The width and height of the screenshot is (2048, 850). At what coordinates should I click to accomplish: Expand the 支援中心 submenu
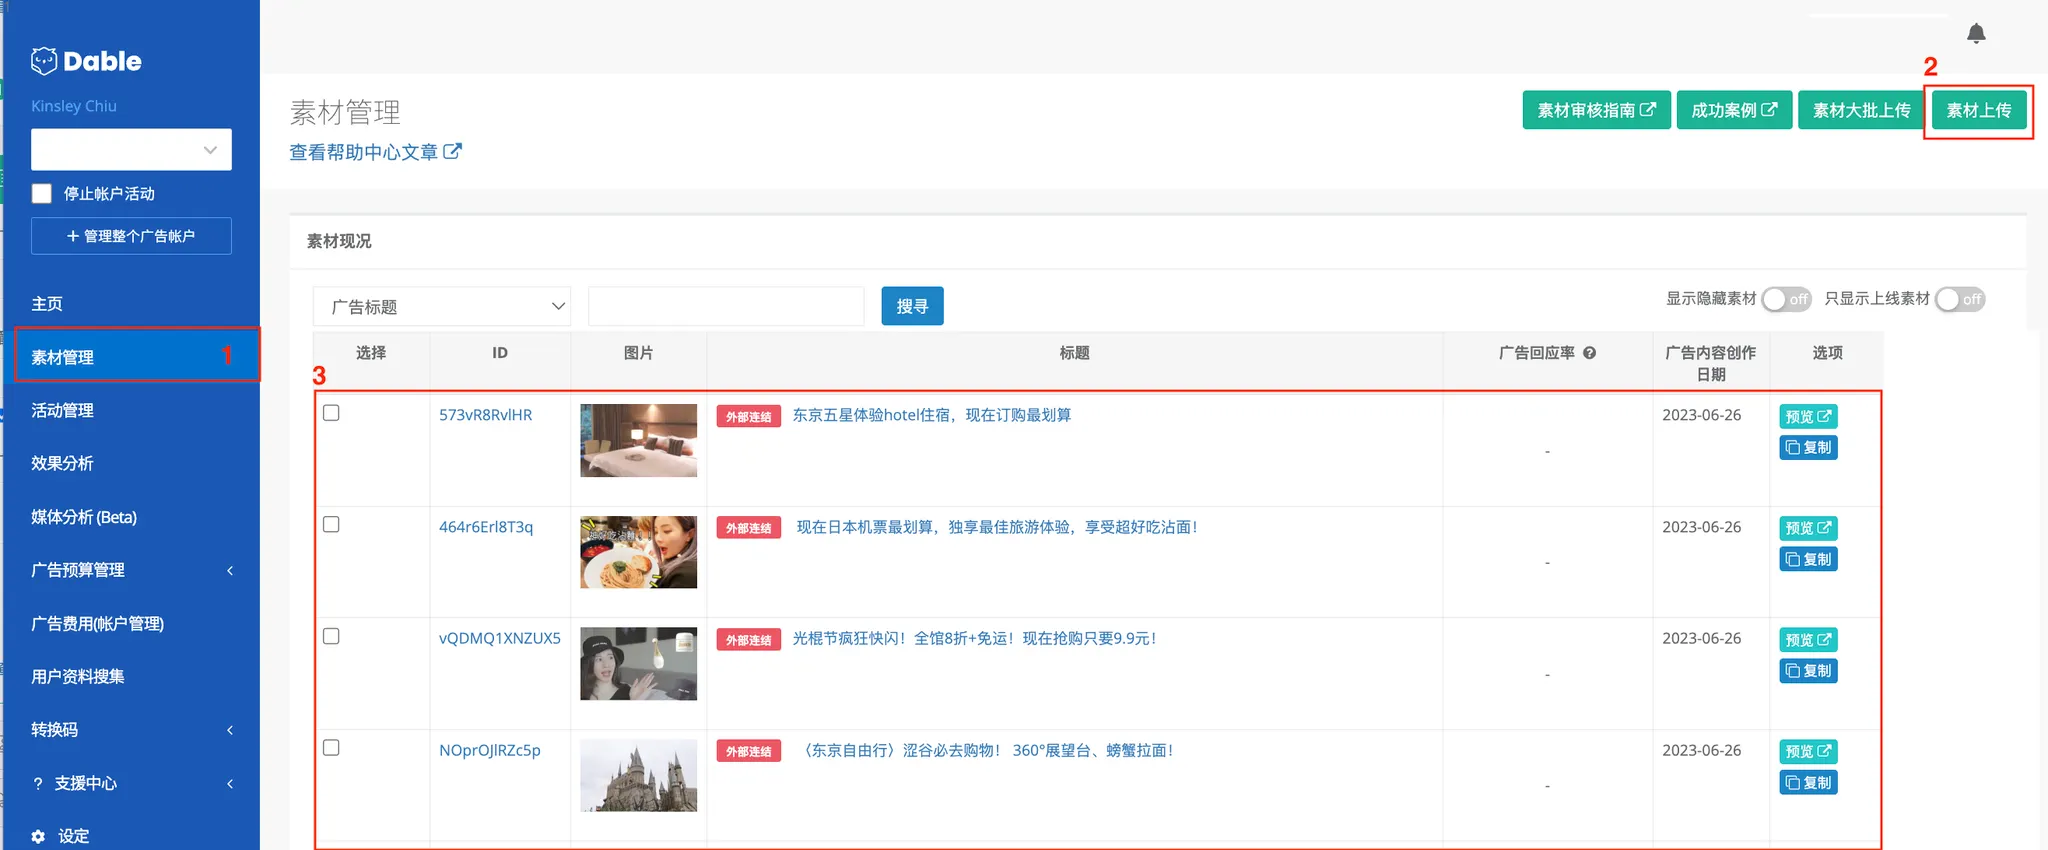coord(230,784)
